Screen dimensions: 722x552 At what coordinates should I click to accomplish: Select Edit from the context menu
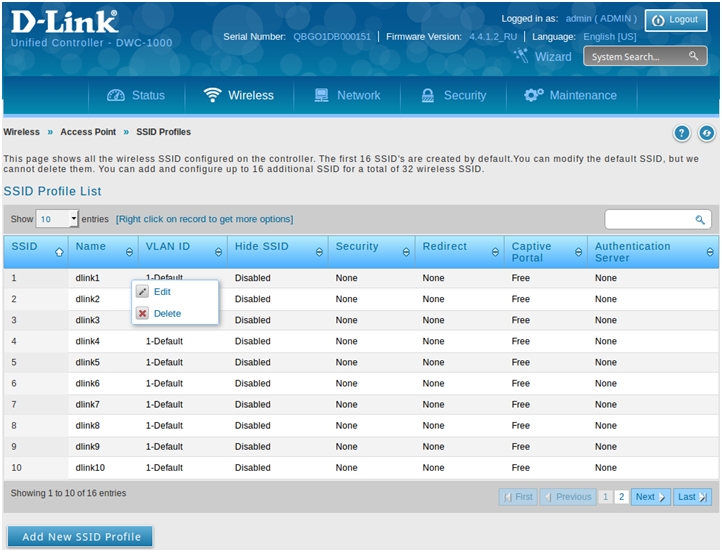(x=161, y=292)
